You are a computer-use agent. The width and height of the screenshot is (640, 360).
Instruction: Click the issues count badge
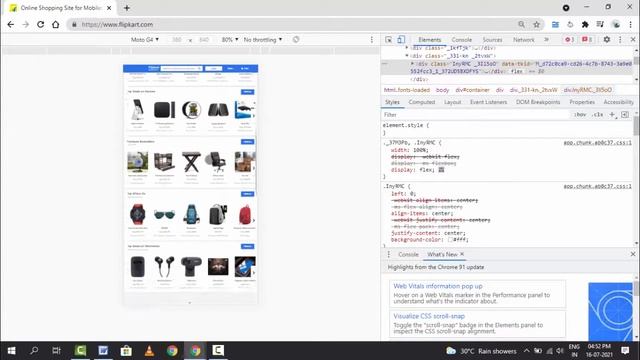587,40
